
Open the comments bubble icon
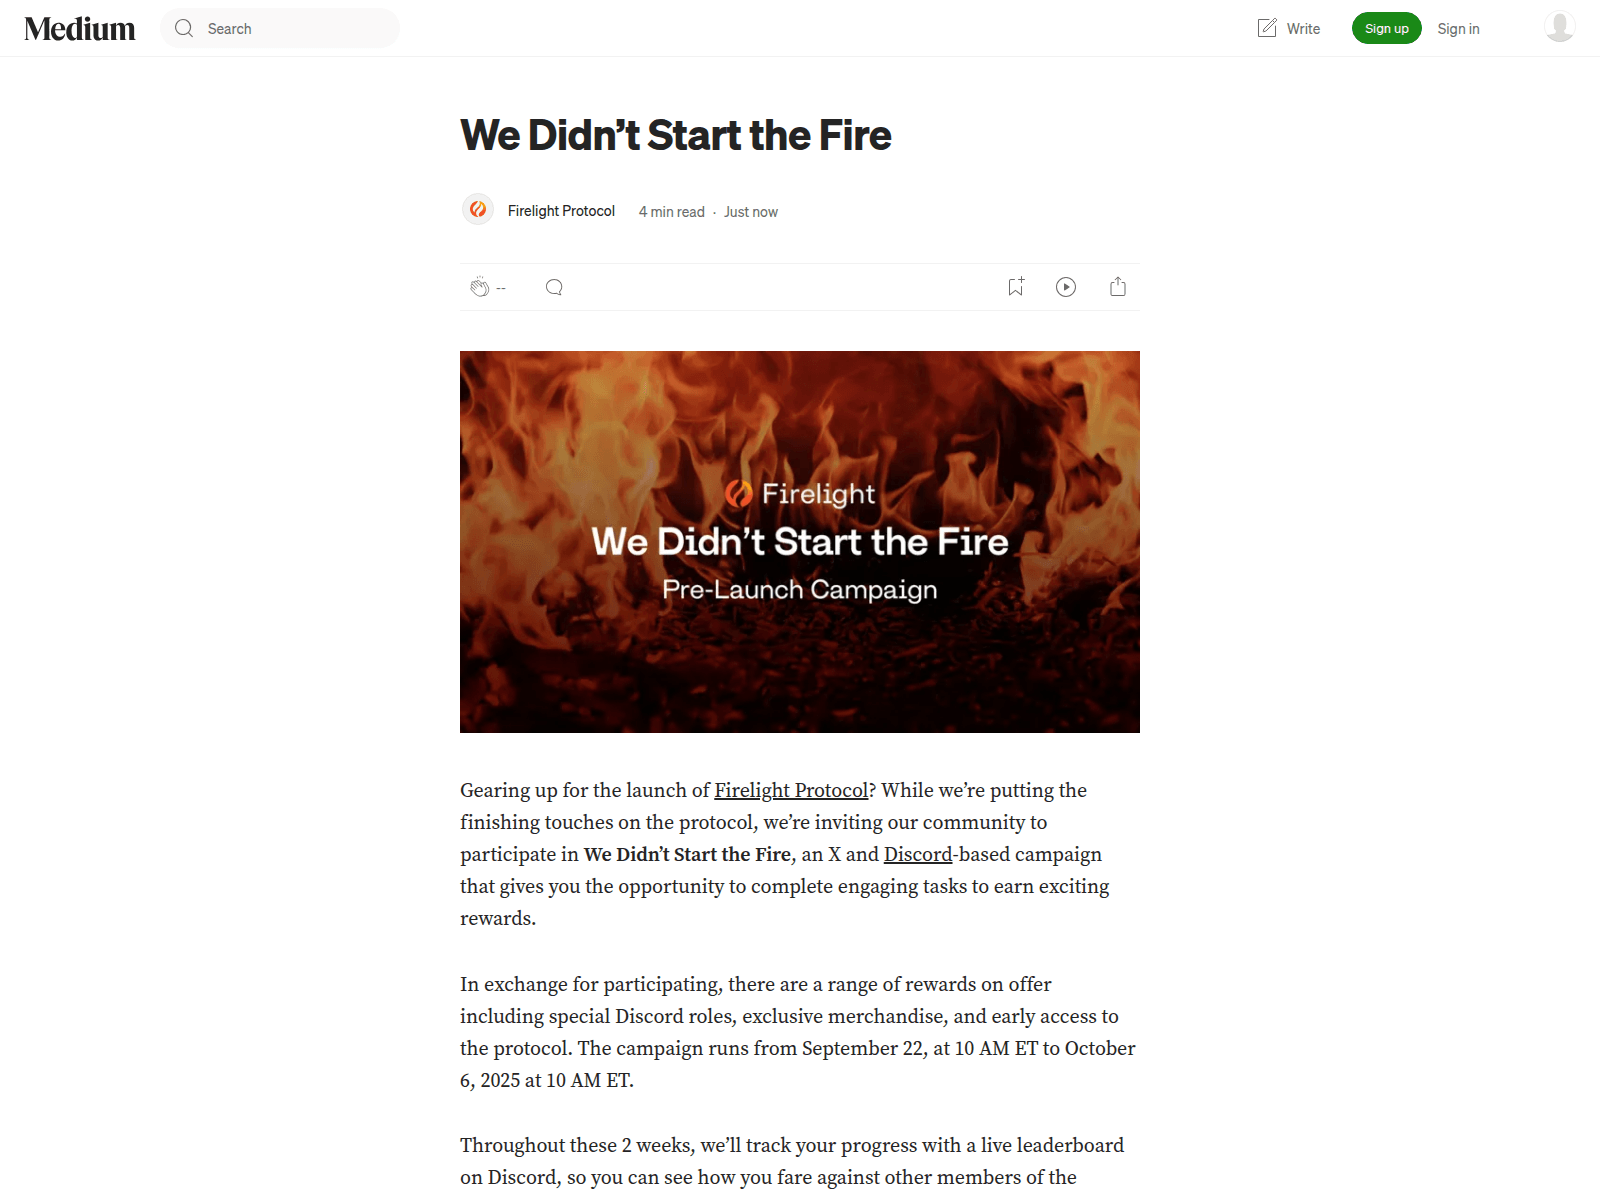coord(554,287)
